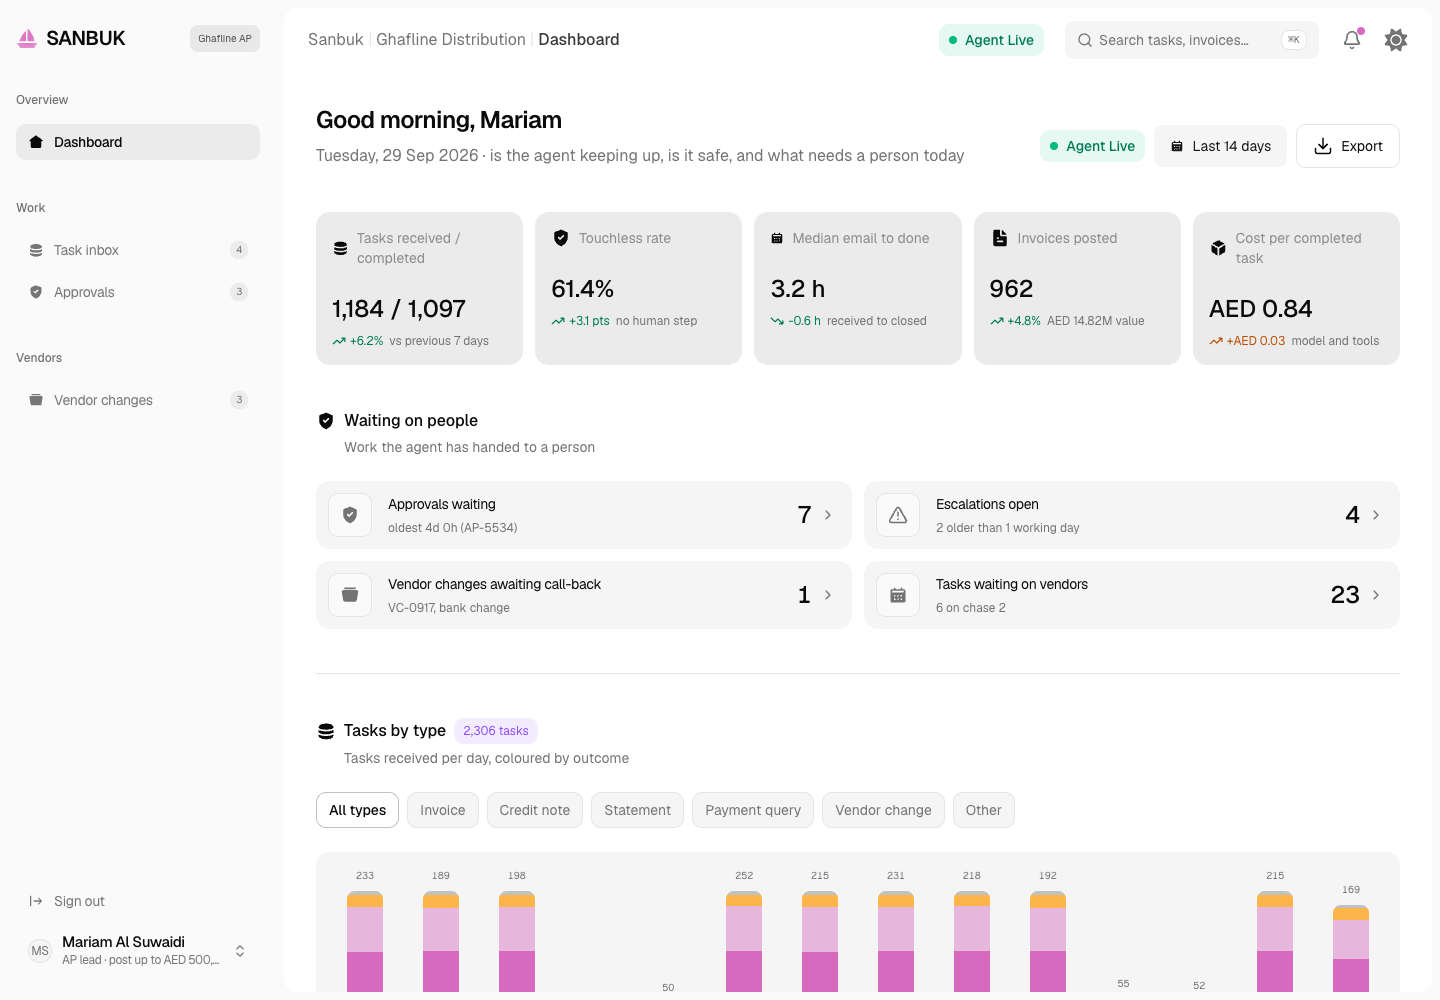The height and width of the screenshot is (1000, 1440).
Task: Open Approvals in the sidebar
Action: [x=138, y=292]
